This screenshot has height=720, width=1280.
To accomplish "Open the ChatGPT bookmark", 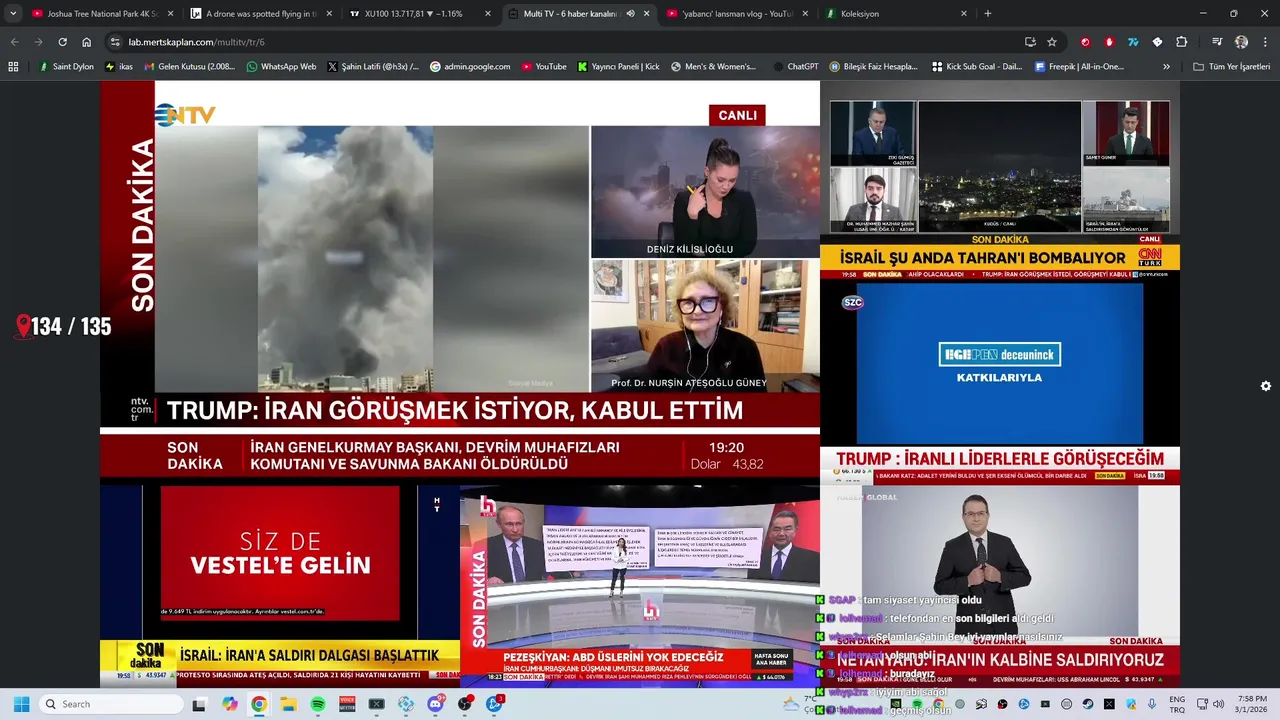I will click(795, 67).
